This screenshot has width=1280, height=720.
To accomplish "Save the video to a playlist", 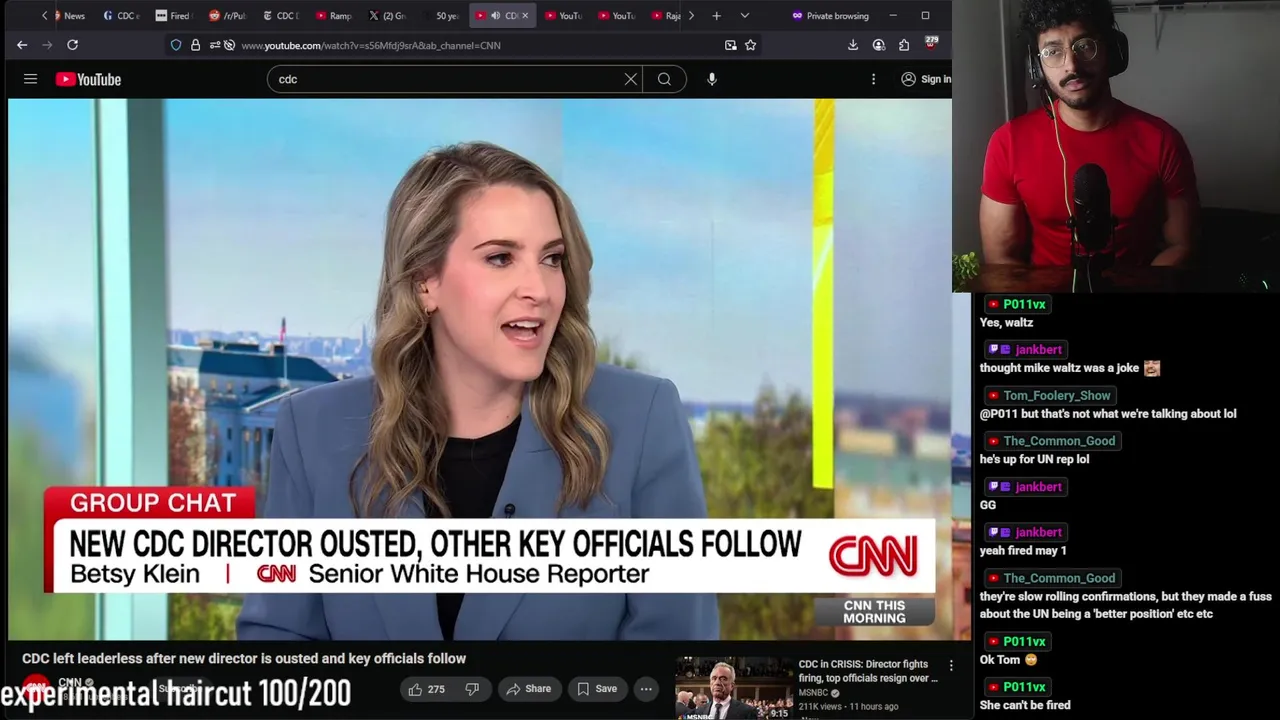I will pos(596,689).
